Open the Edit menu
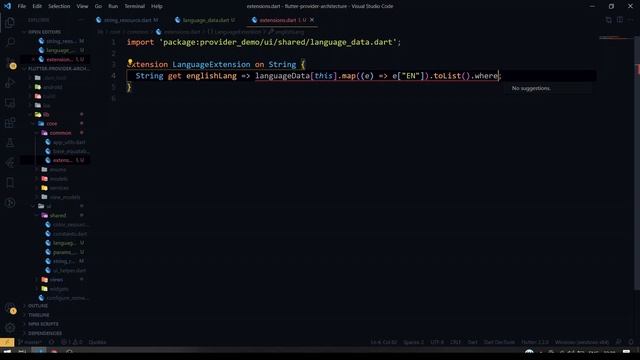This screenshot has width=640, height=360. click(37, 6)
